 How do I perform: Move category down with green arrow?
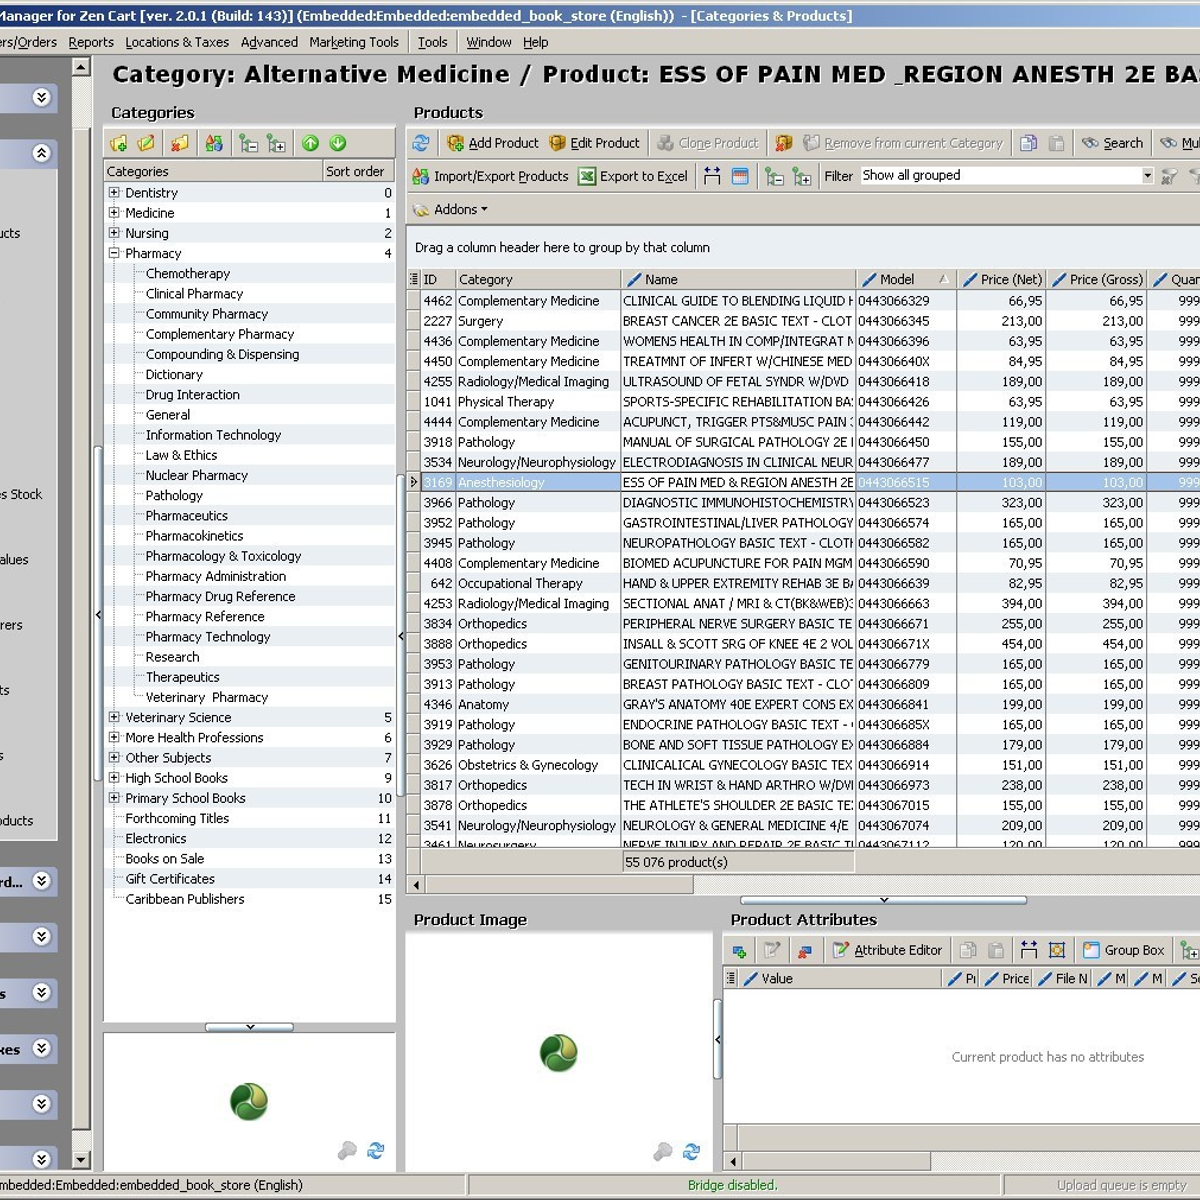point(338,144)
